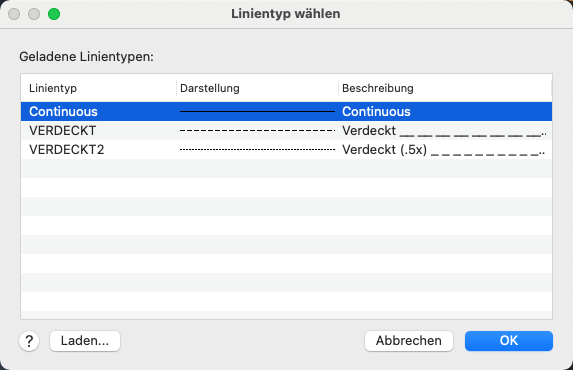Image resolution: width=573 pixels, height=370 pixels.
Task: Click the divider between Linientyp and Darstellung columns
Action: pos(177,88)
